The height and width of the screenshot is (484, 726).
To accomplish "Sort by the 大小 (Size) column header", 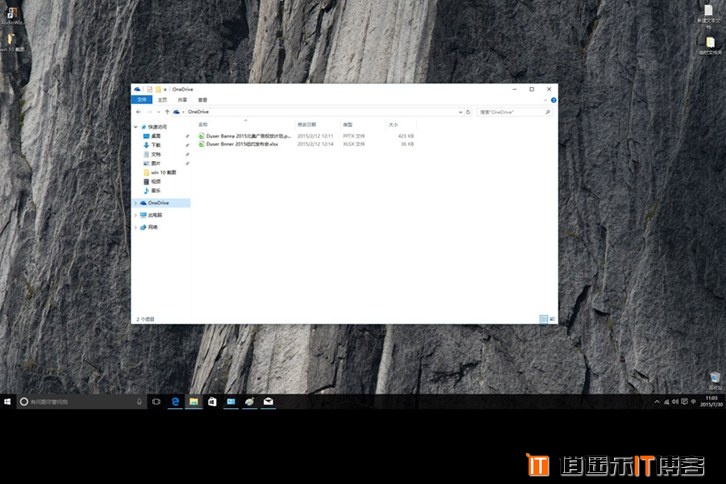I will 393,125.
